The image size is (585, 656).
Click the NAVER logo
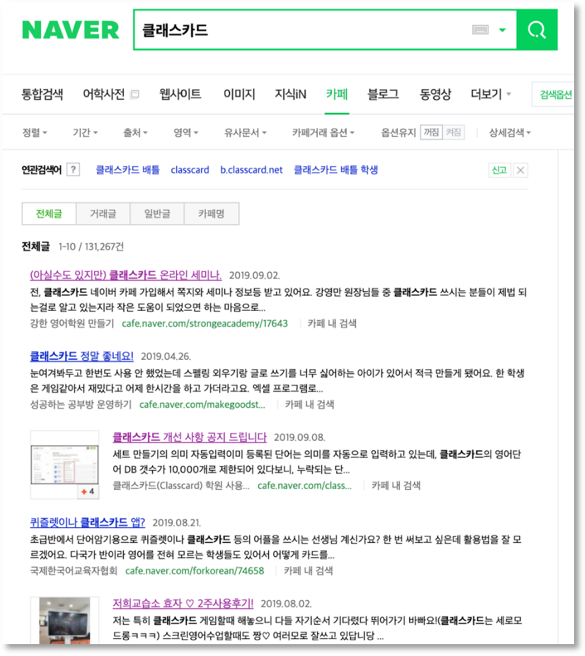[x=70, y=30]
